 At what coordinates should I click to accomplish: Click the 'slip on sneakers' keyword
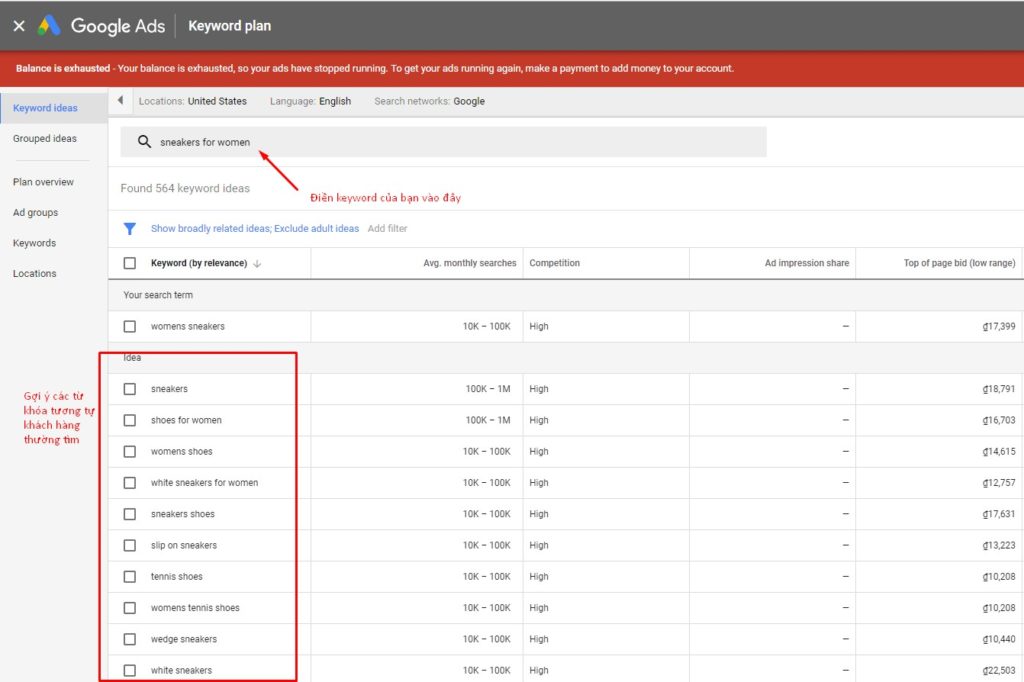[x=184, y=545]
